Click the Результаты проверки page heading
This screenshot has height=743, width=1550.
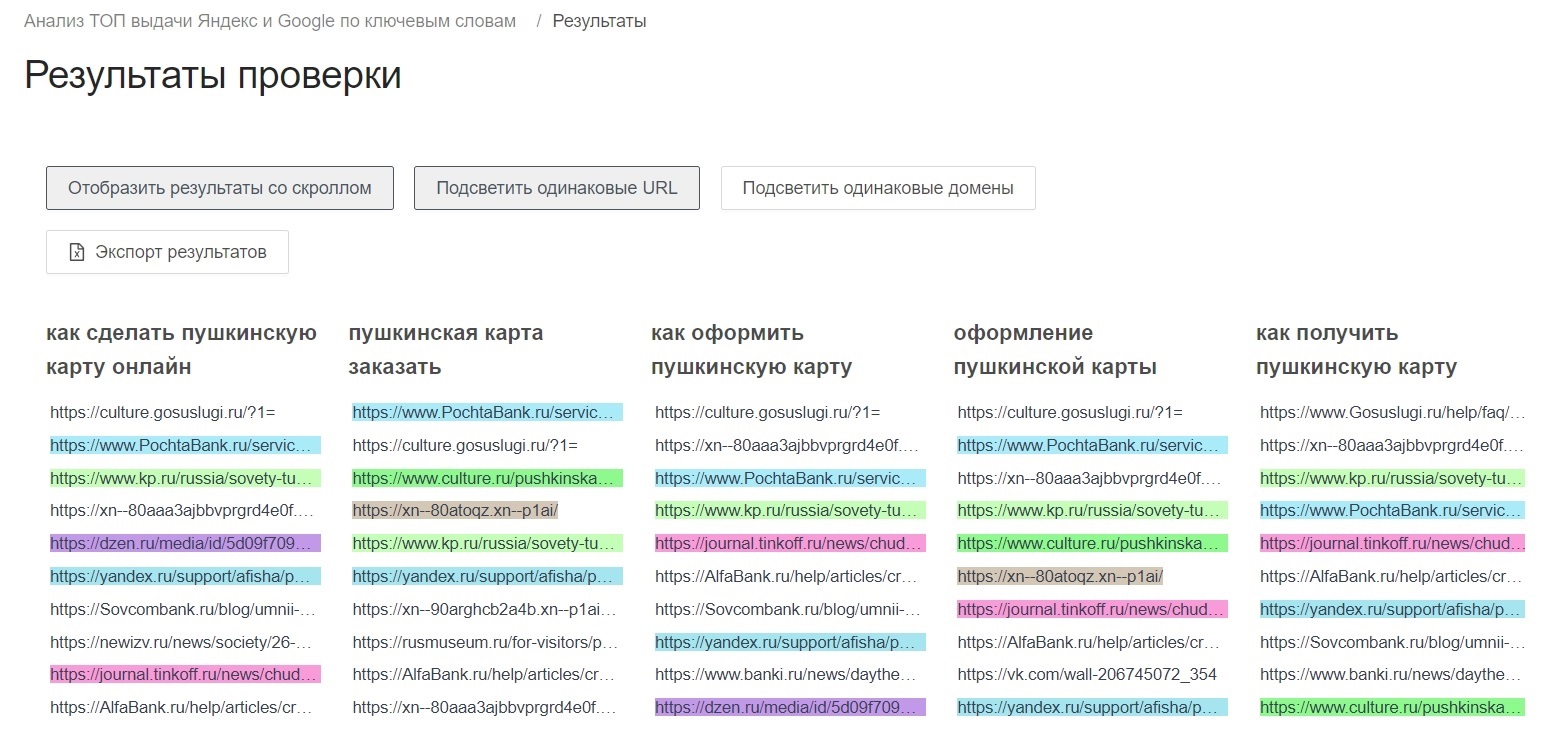pyautogui.click(x=214, y=74)
